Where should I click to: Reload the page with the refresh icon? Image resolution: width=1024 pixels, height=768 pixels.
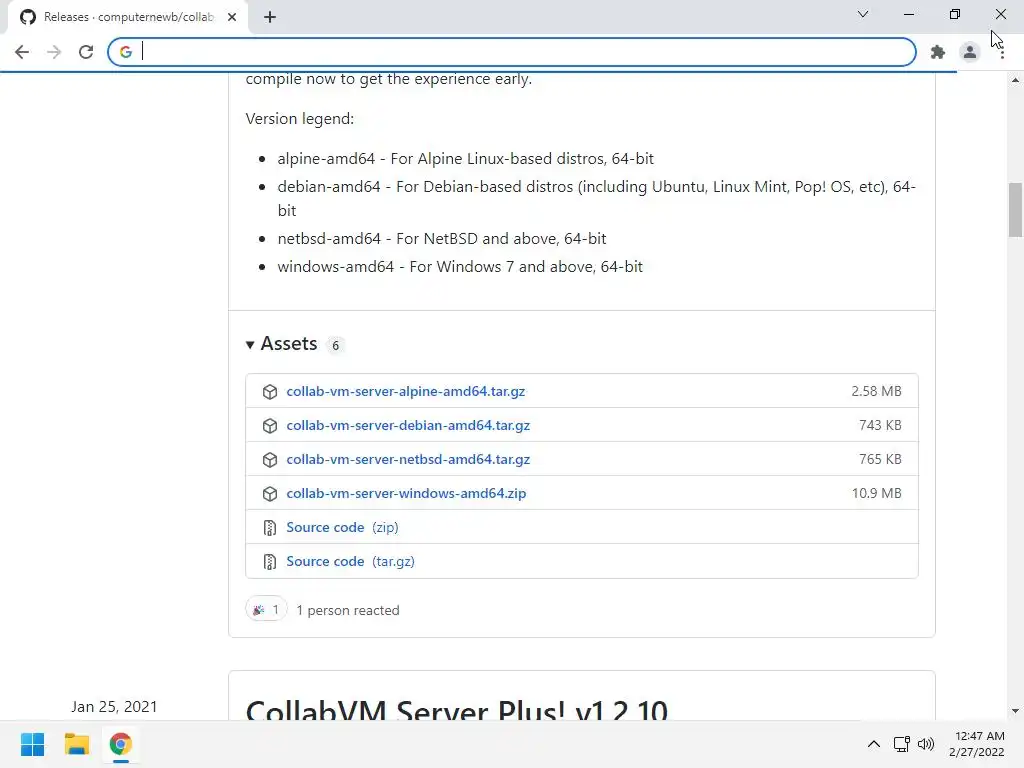(86, 52)
